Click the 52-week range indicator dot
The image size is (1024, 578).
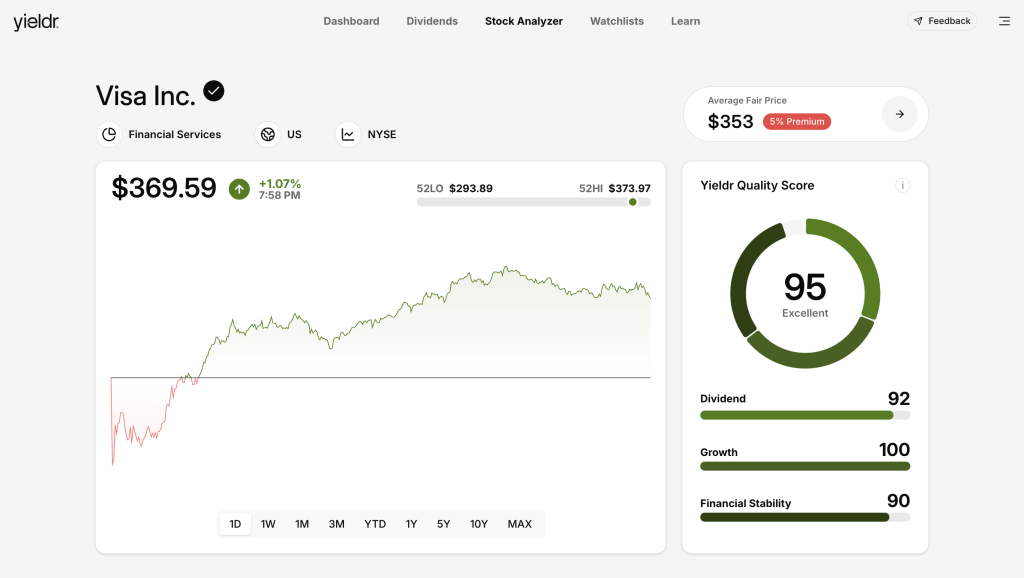pos(632,202)
